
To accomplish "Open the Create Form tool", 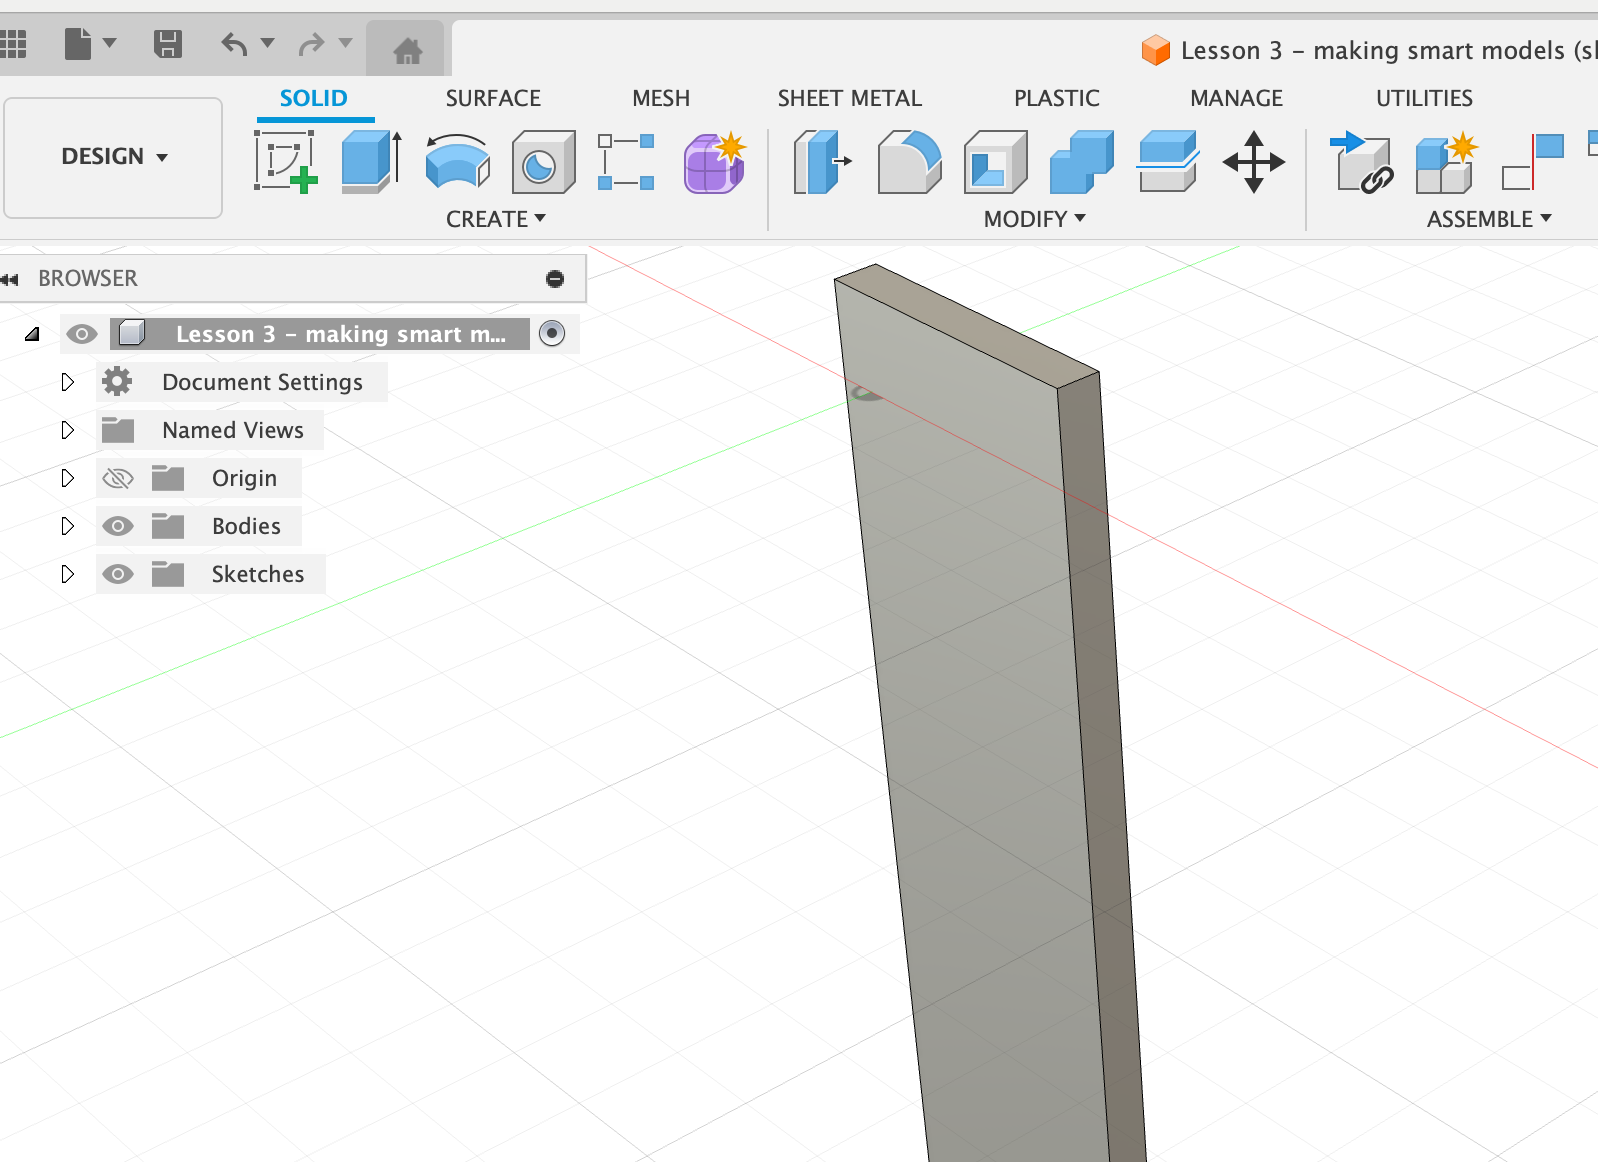I will (714, 161).
